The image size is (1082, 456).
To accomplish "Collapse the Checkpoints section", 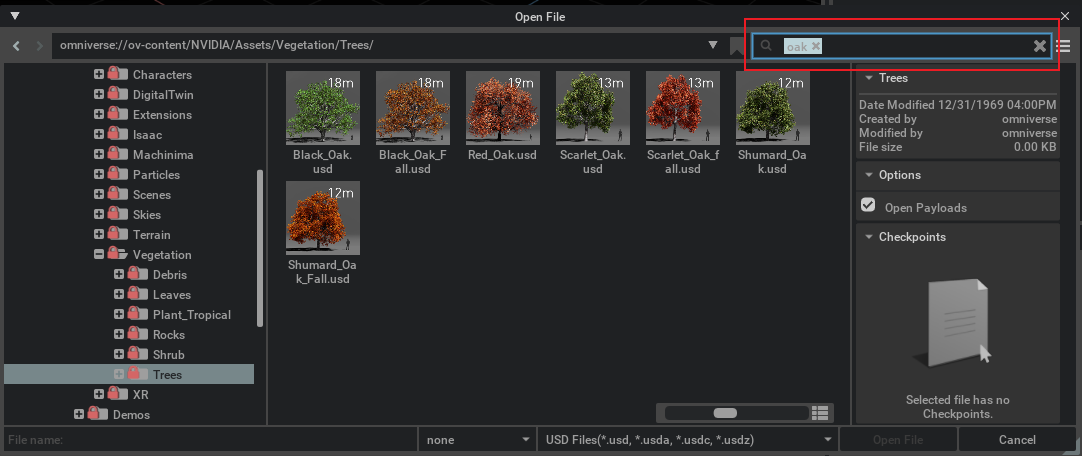I will pos(868,237).
